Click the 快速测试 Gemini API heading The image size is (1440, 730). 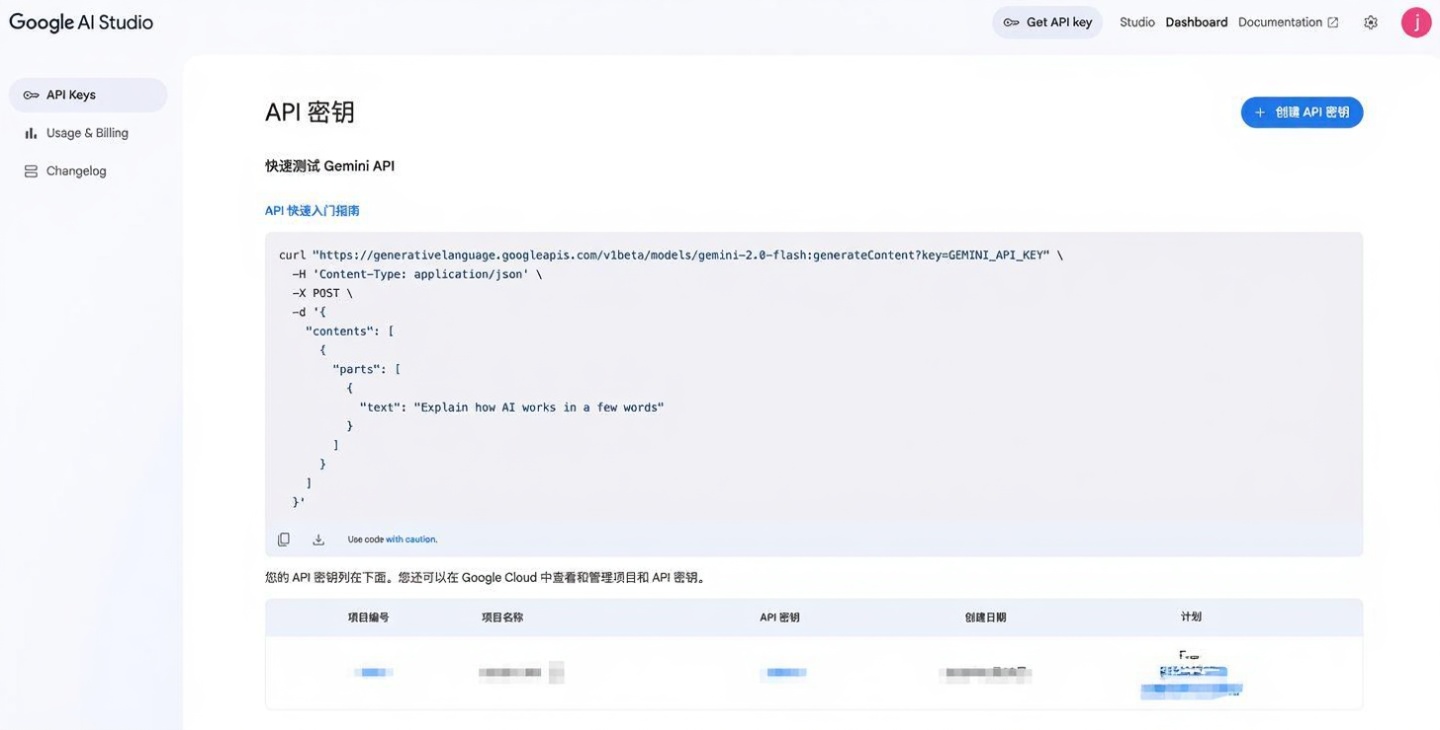[x=330, y=166]
